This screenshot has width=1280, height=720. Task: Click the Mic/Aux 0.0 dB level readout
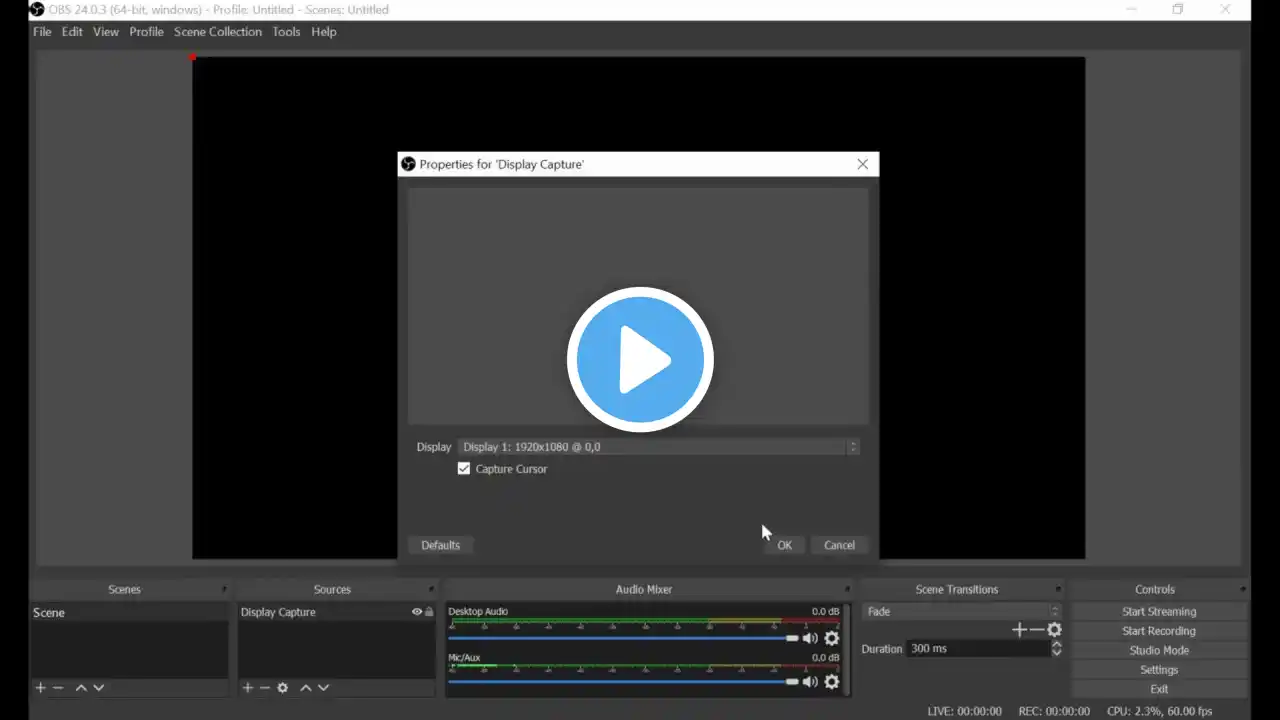point(826,658)
